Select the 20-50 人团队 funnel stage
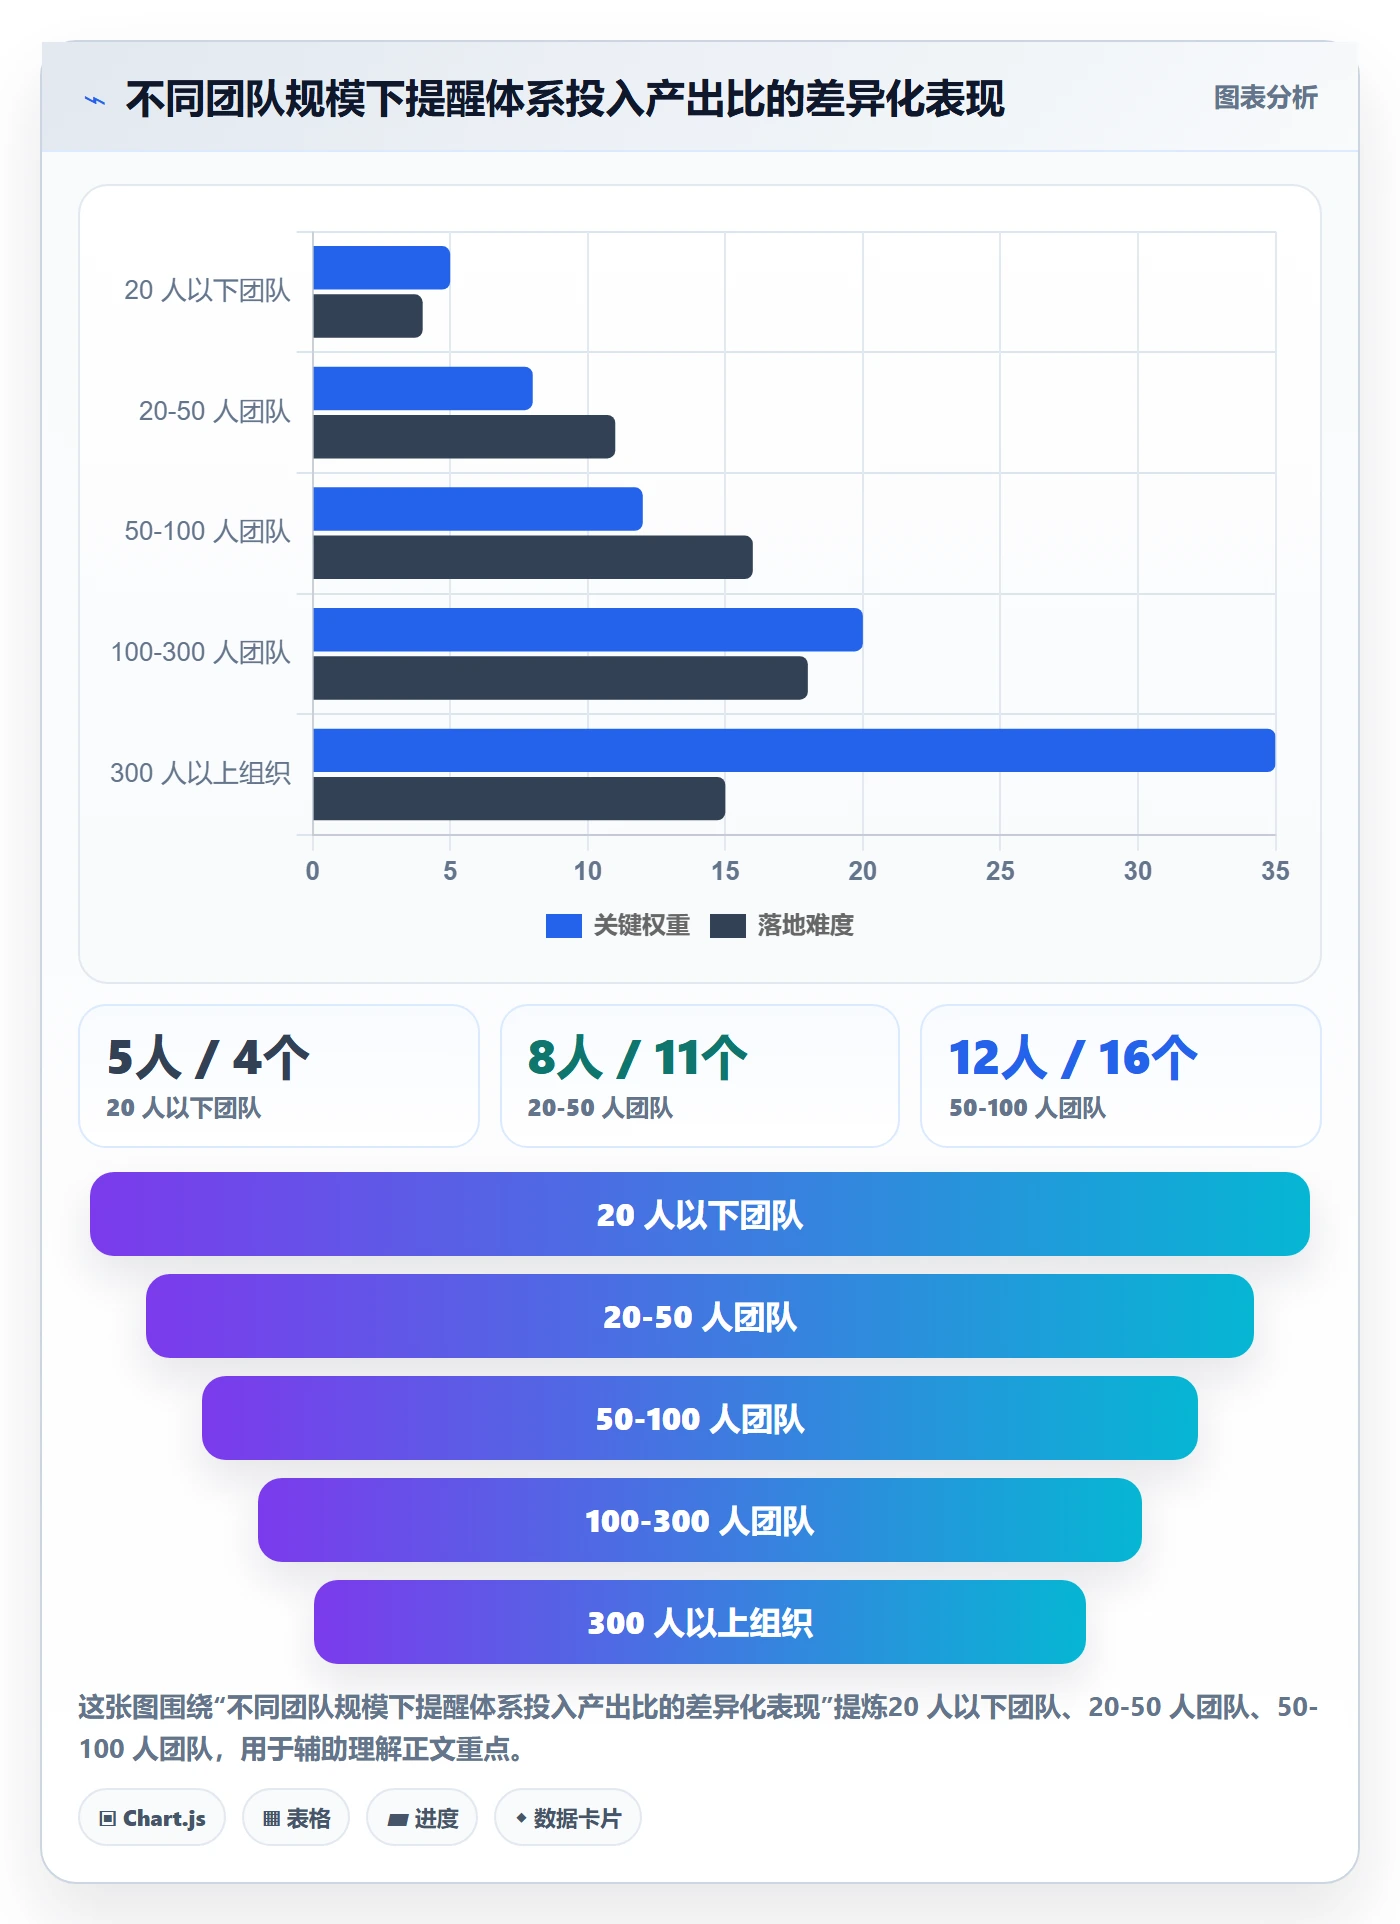The height and width of the screenshot is (1924, 1400). [x=700, y=1316]
